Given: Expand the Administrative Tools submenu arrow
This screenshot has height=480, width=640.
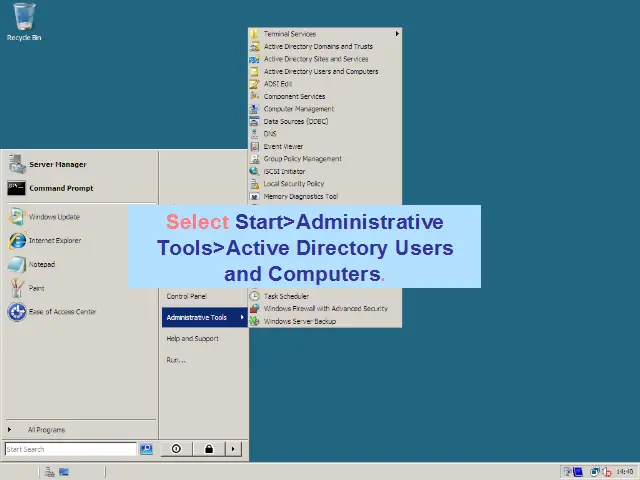Looking at the screenshot, I should [242, 317].
